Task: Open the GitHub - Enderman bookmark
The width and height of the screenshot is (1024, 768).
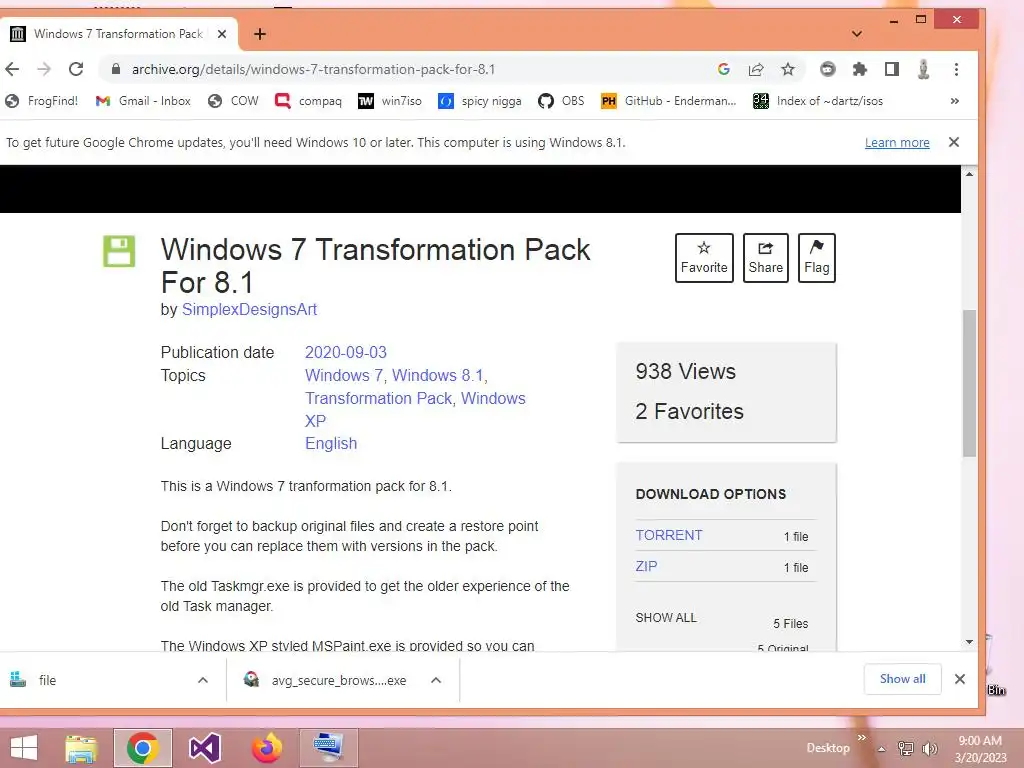Action: [668, 101]
